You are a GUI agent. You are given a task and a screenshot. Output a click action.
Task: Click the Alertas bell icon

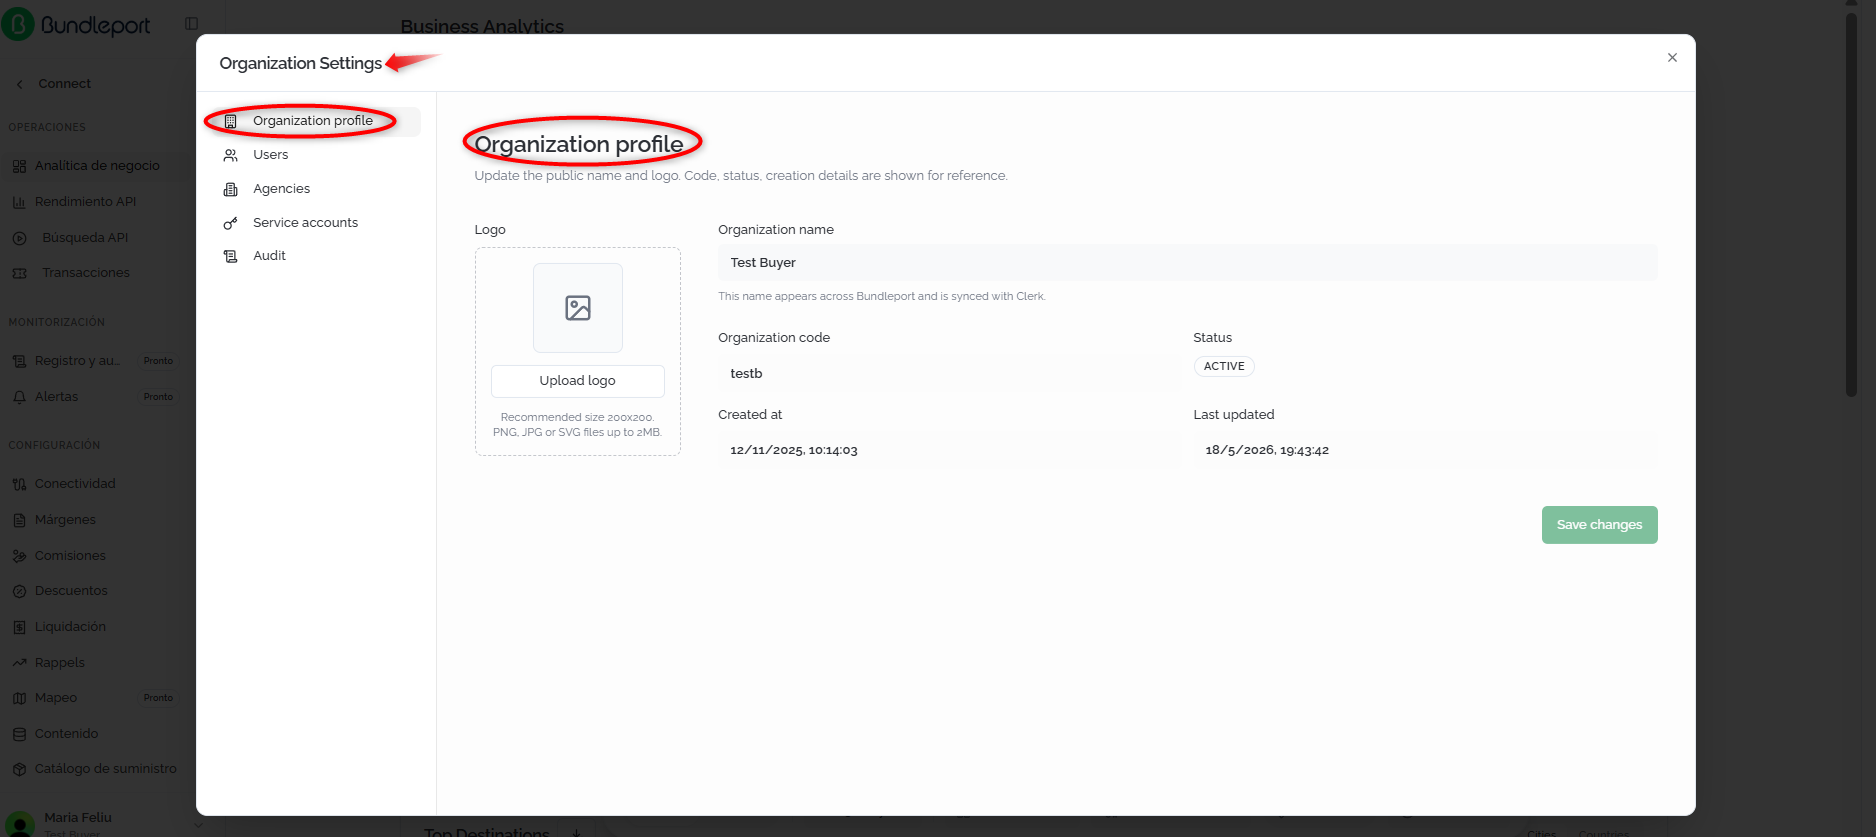point(19,397)
